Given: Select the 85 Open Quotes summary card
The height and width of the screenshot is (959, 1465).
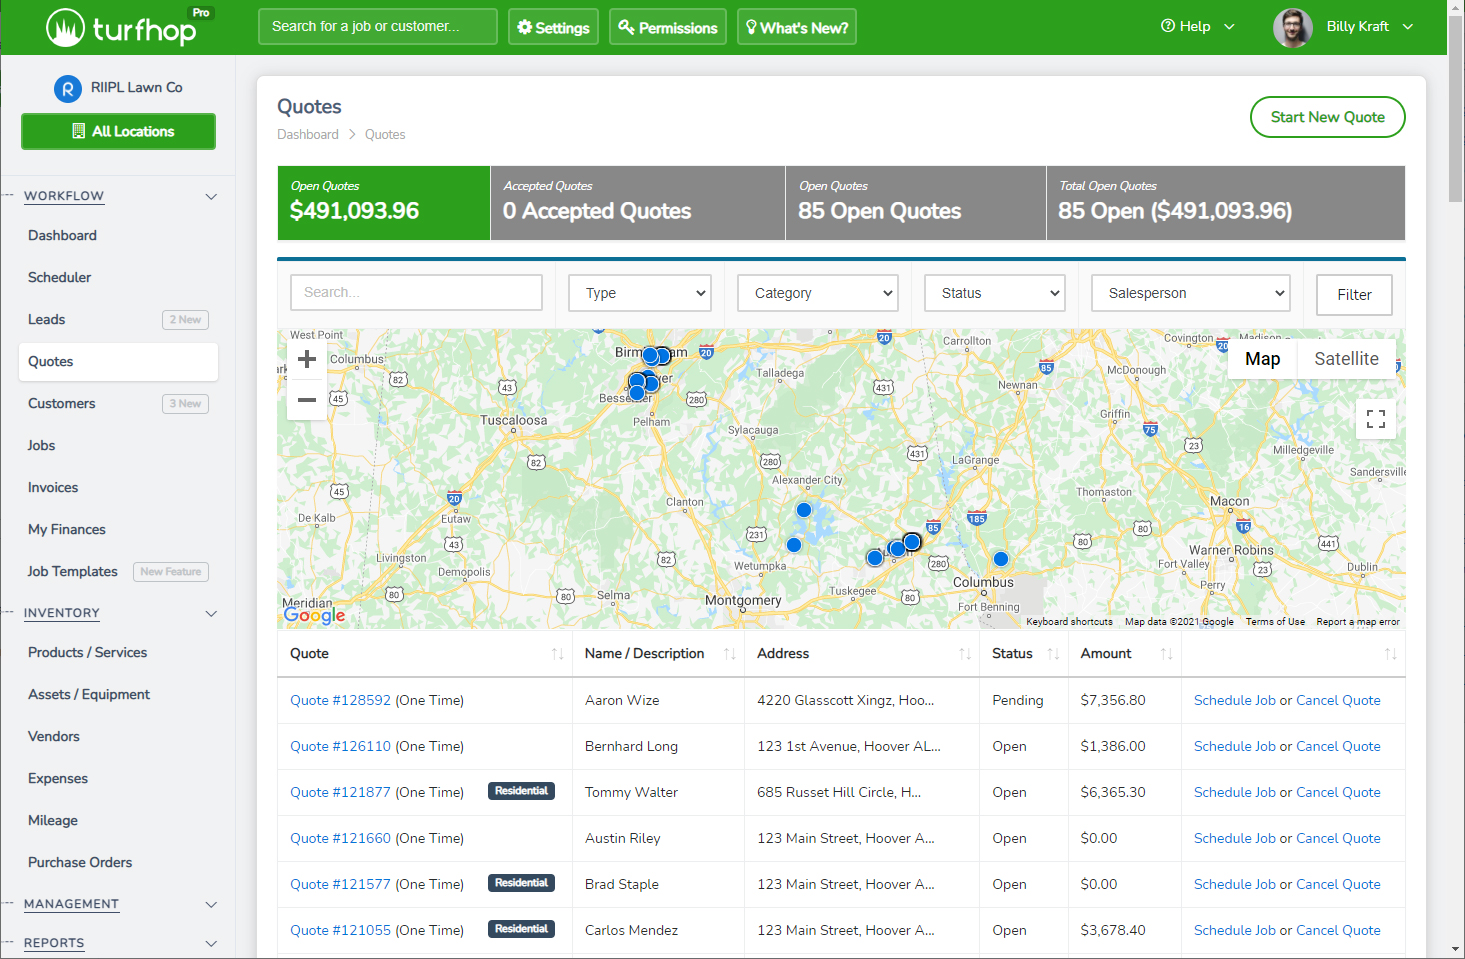Looking at the screenshot, I should pyautogui.click(x=916, y=203).
